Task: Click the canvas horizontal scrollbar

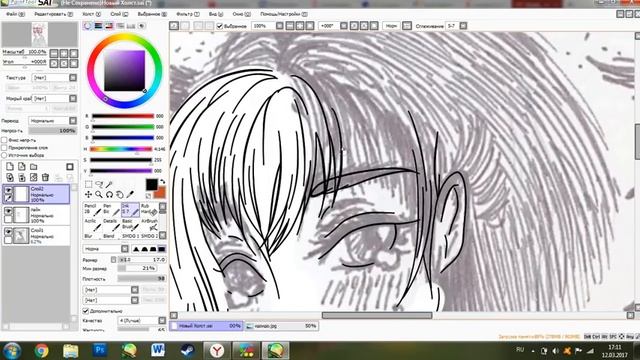Action: tap(377, 315)
